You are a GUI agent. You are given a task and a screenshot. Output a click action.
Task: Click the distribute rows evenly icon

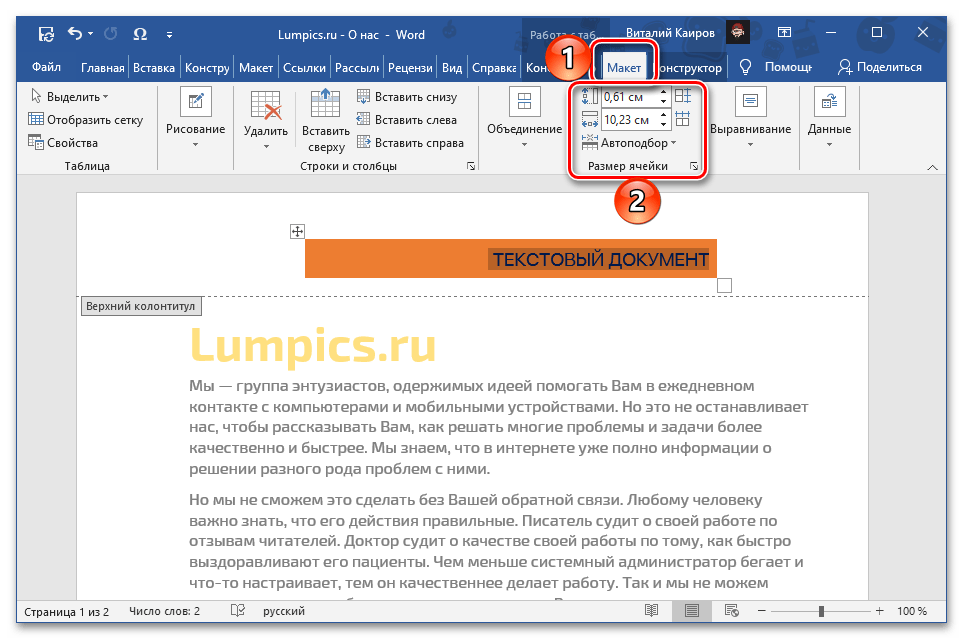pos(683,96)
